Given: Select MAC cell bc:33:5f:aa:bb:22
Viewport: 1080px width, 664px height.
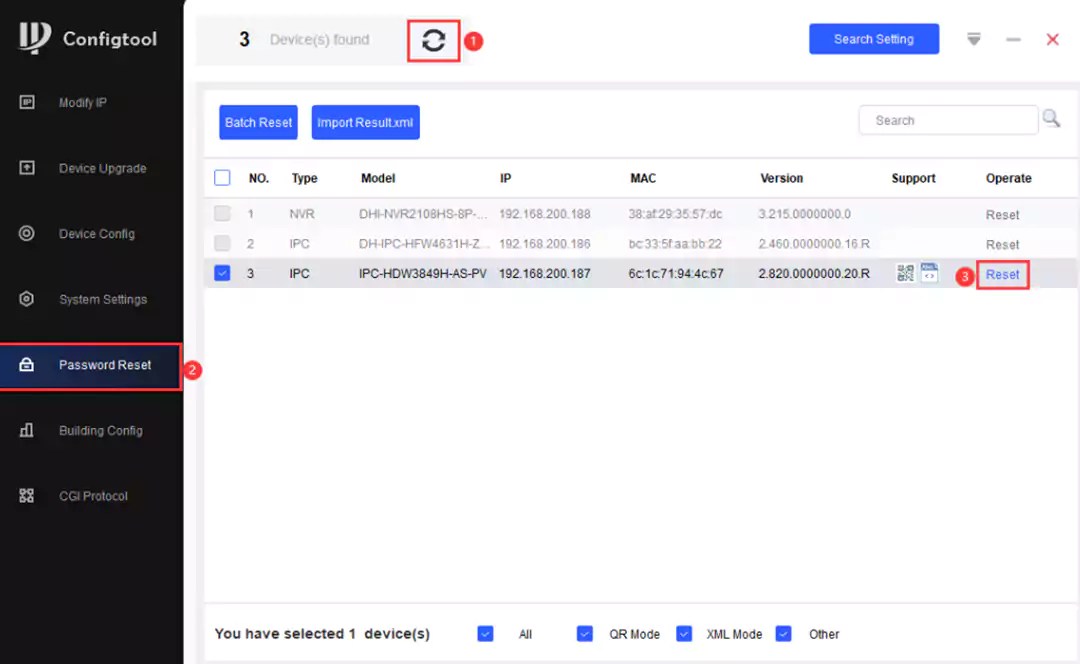Looking at the screenshot, I should point(675,243).
